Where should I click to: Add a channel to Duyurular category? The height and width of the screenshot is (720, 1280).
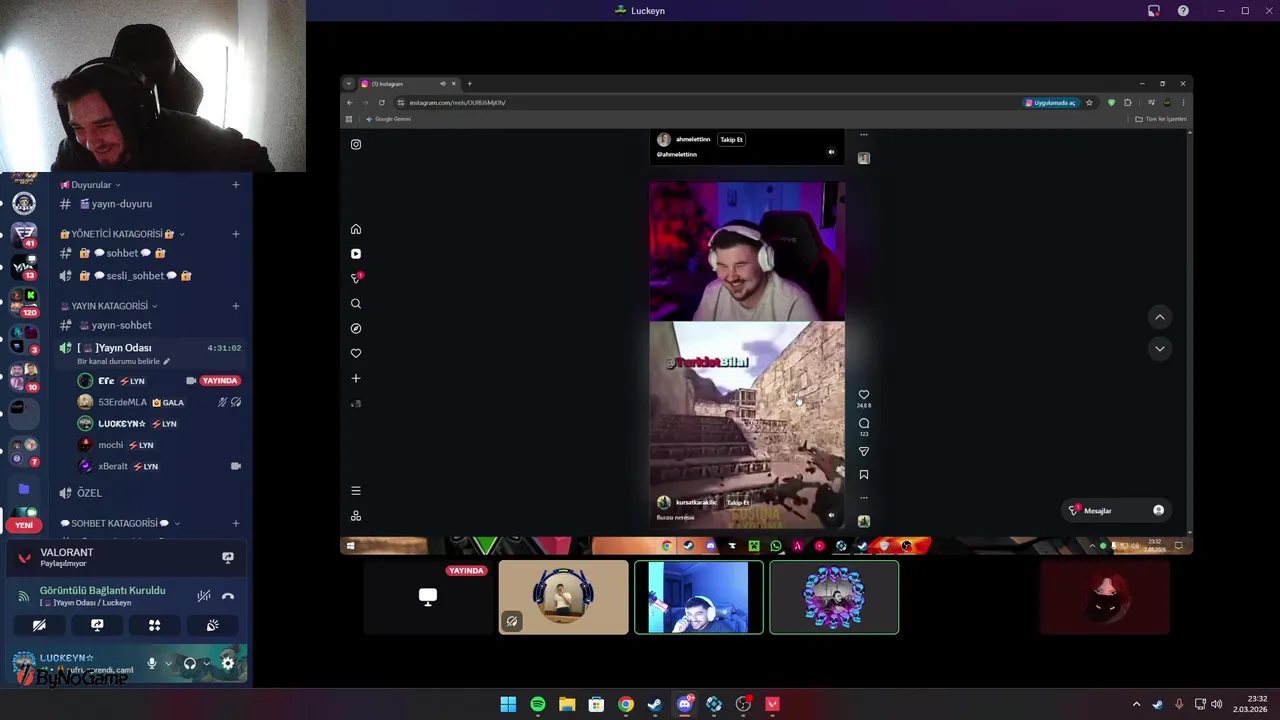pos(236,185)
